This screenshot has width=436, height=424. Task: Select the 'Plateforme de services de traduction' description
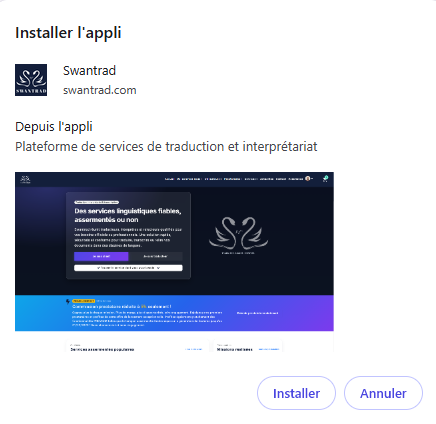coord(166,147)
